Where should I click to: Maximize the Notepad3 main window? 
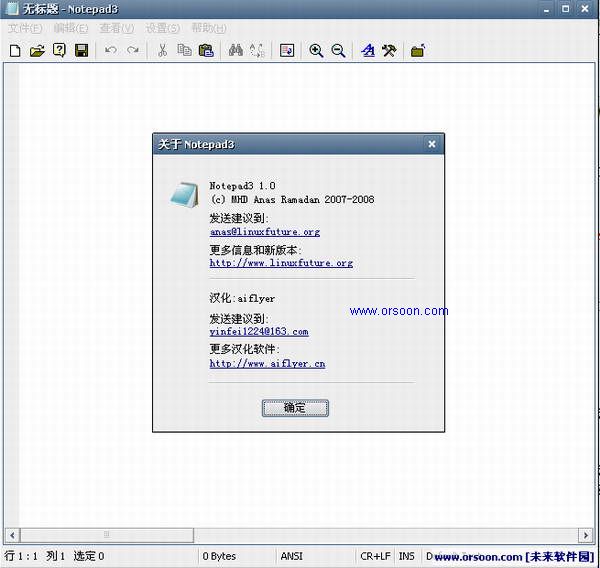pos(566,9)
